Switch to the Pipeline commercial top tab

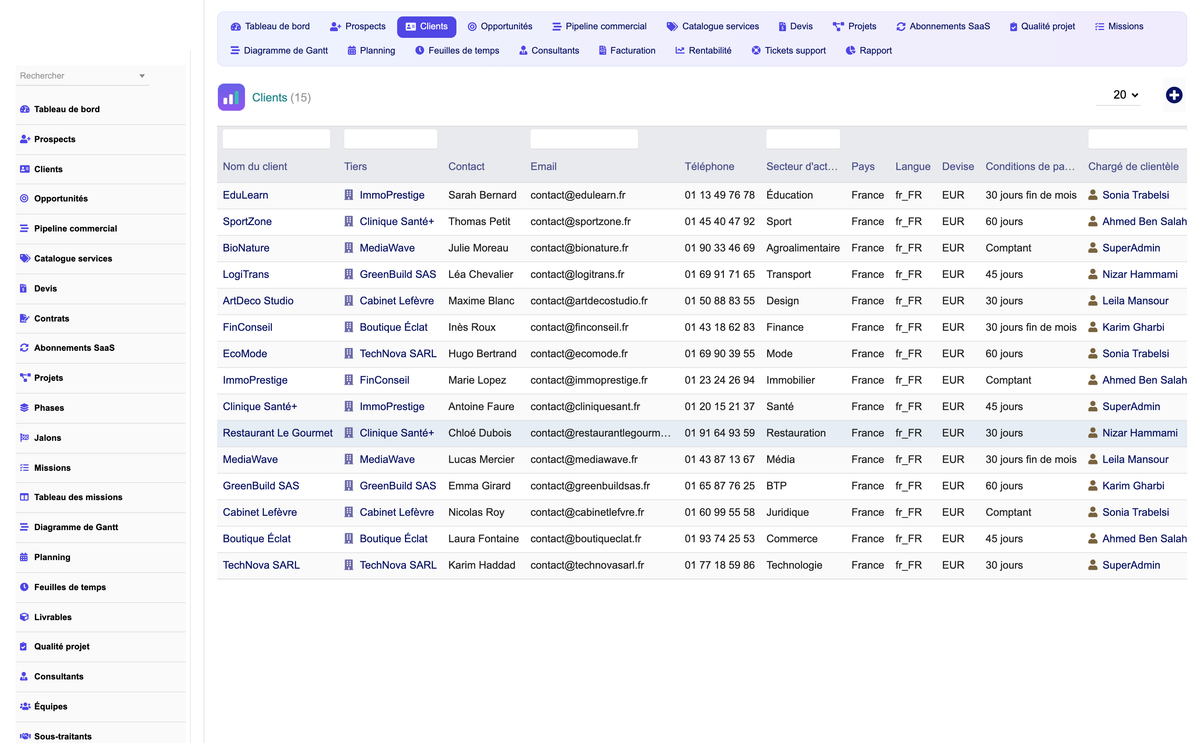(599, 26)
